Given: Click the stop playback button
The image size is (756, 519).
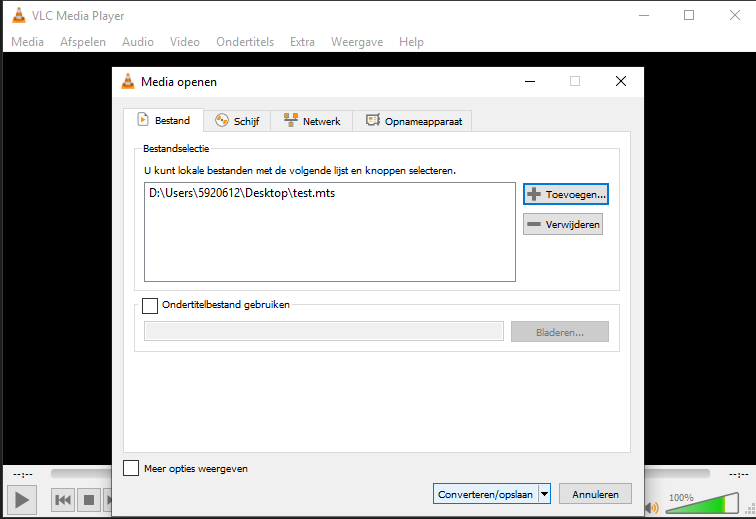Looking at the screenshot, I should [x=89, y=500].
